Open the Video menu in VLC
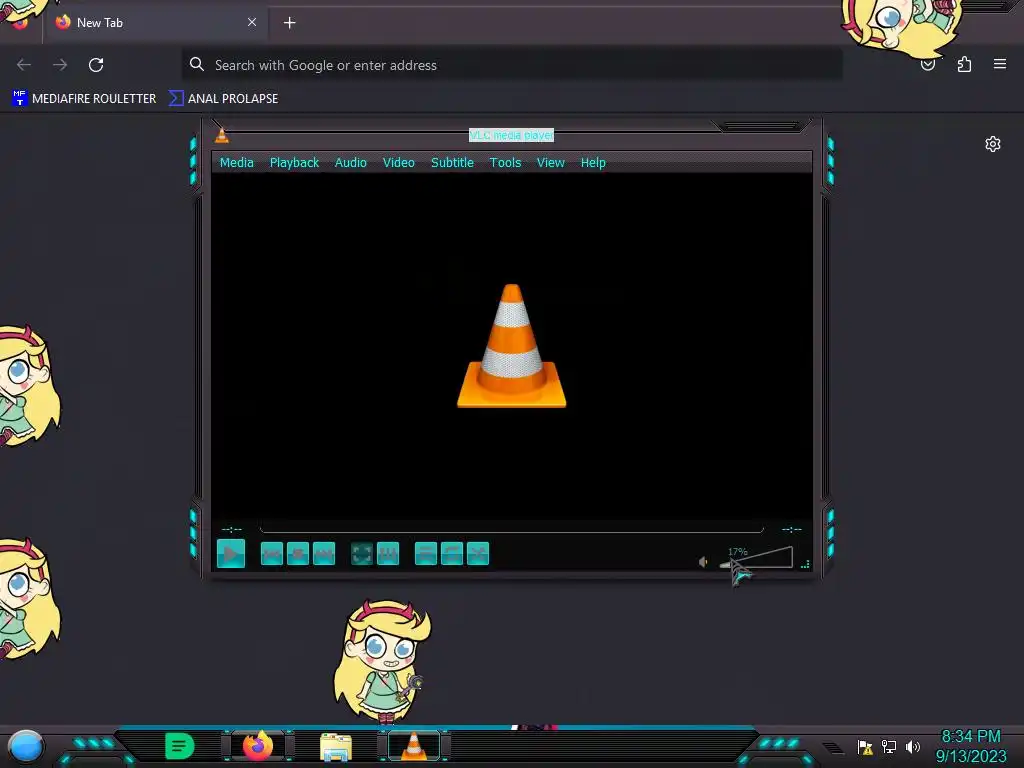Image resolution: width=1024 pixels, height=768 pixels. (x=398, y=163)
